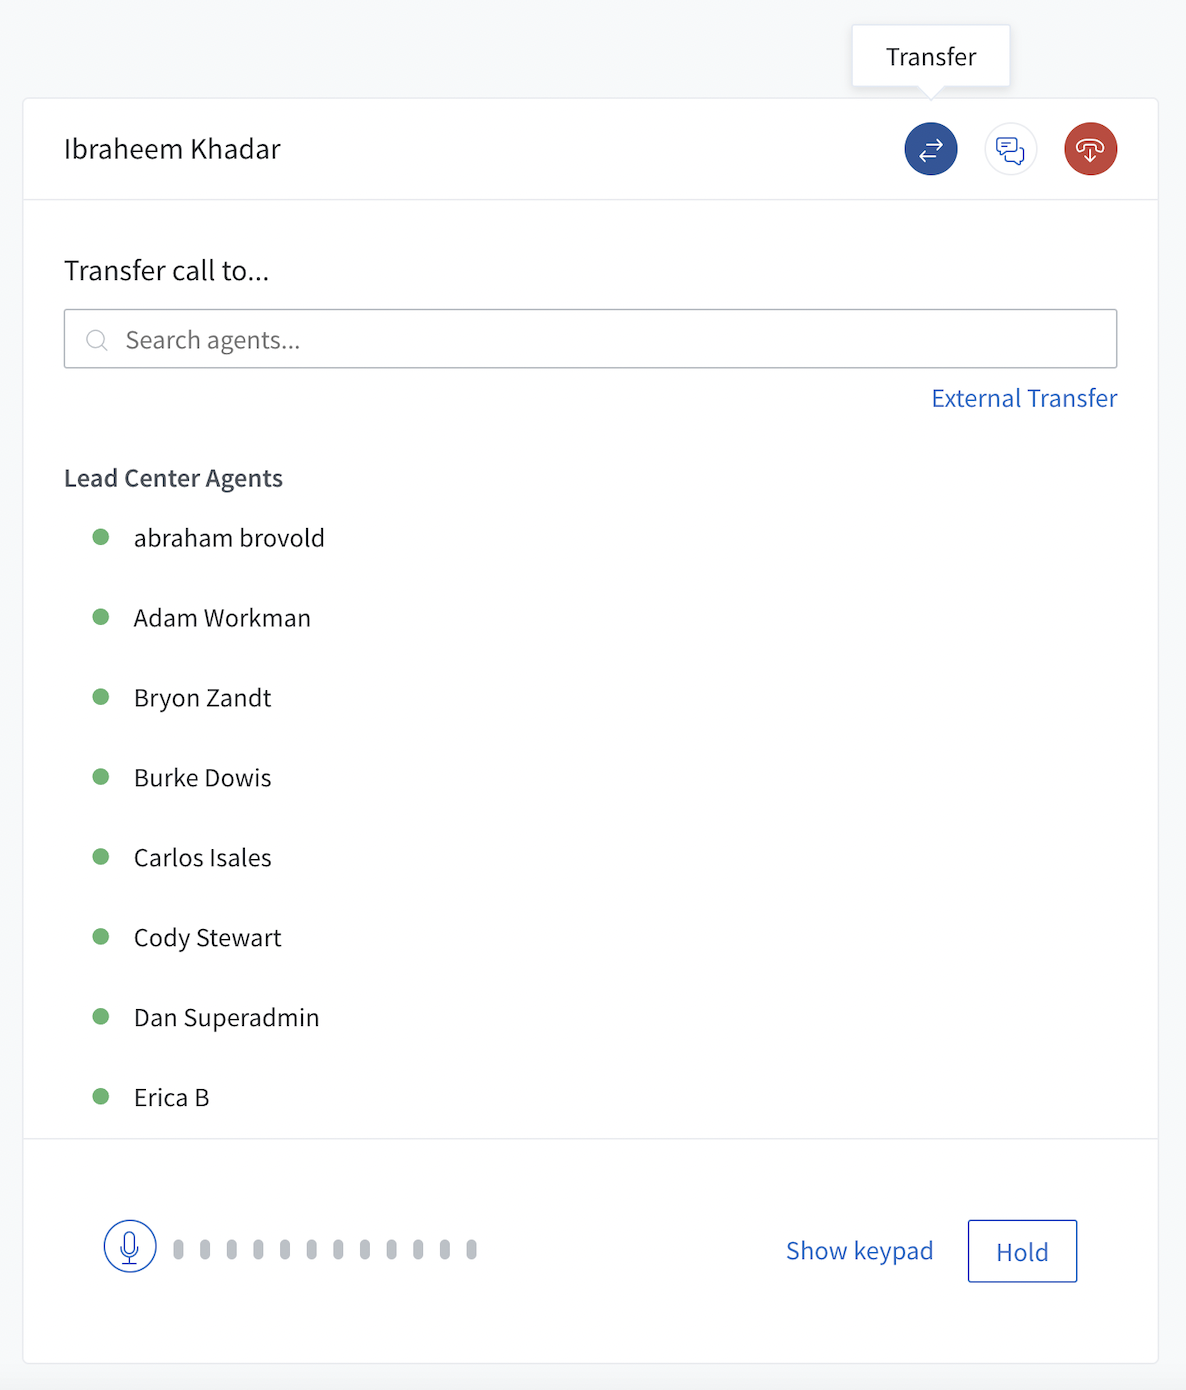Click the caller name Ibraheem Khadar
This screenshot has height=1390, width=1186.
coord(172,148)
